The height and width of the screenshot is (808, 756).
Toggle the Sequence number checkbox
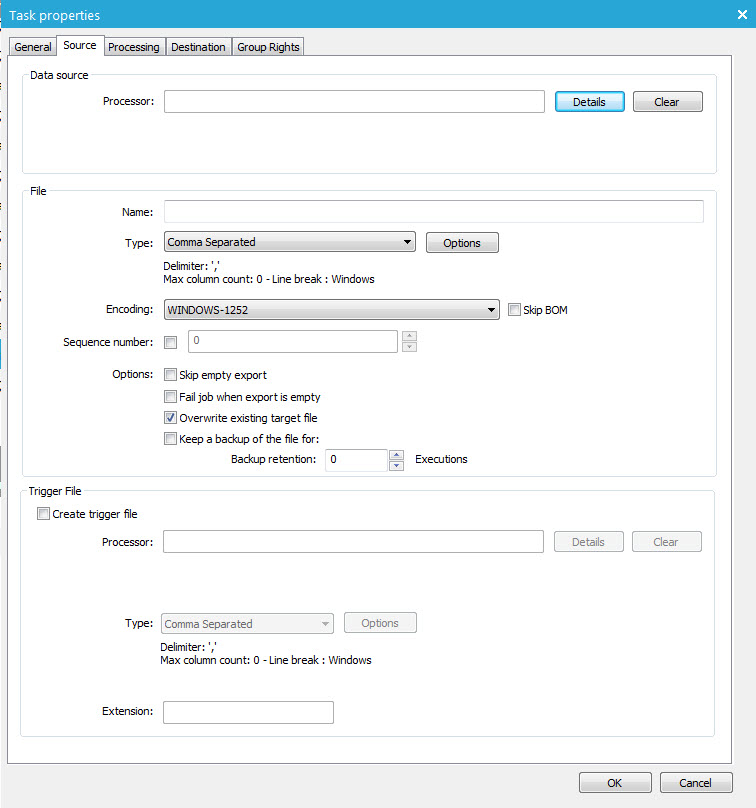coord(170,342)
